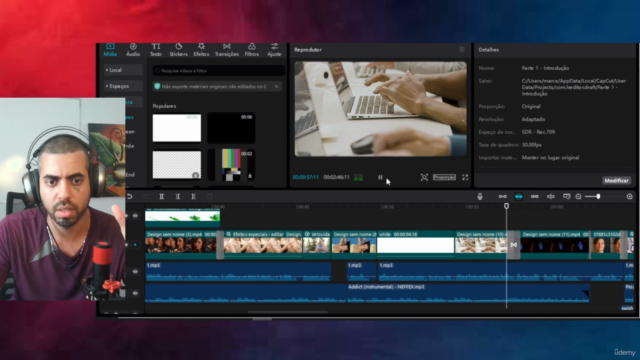Select the black 00:06 clip thumbnail
640x360 pixels.
(x=231, y=128)
